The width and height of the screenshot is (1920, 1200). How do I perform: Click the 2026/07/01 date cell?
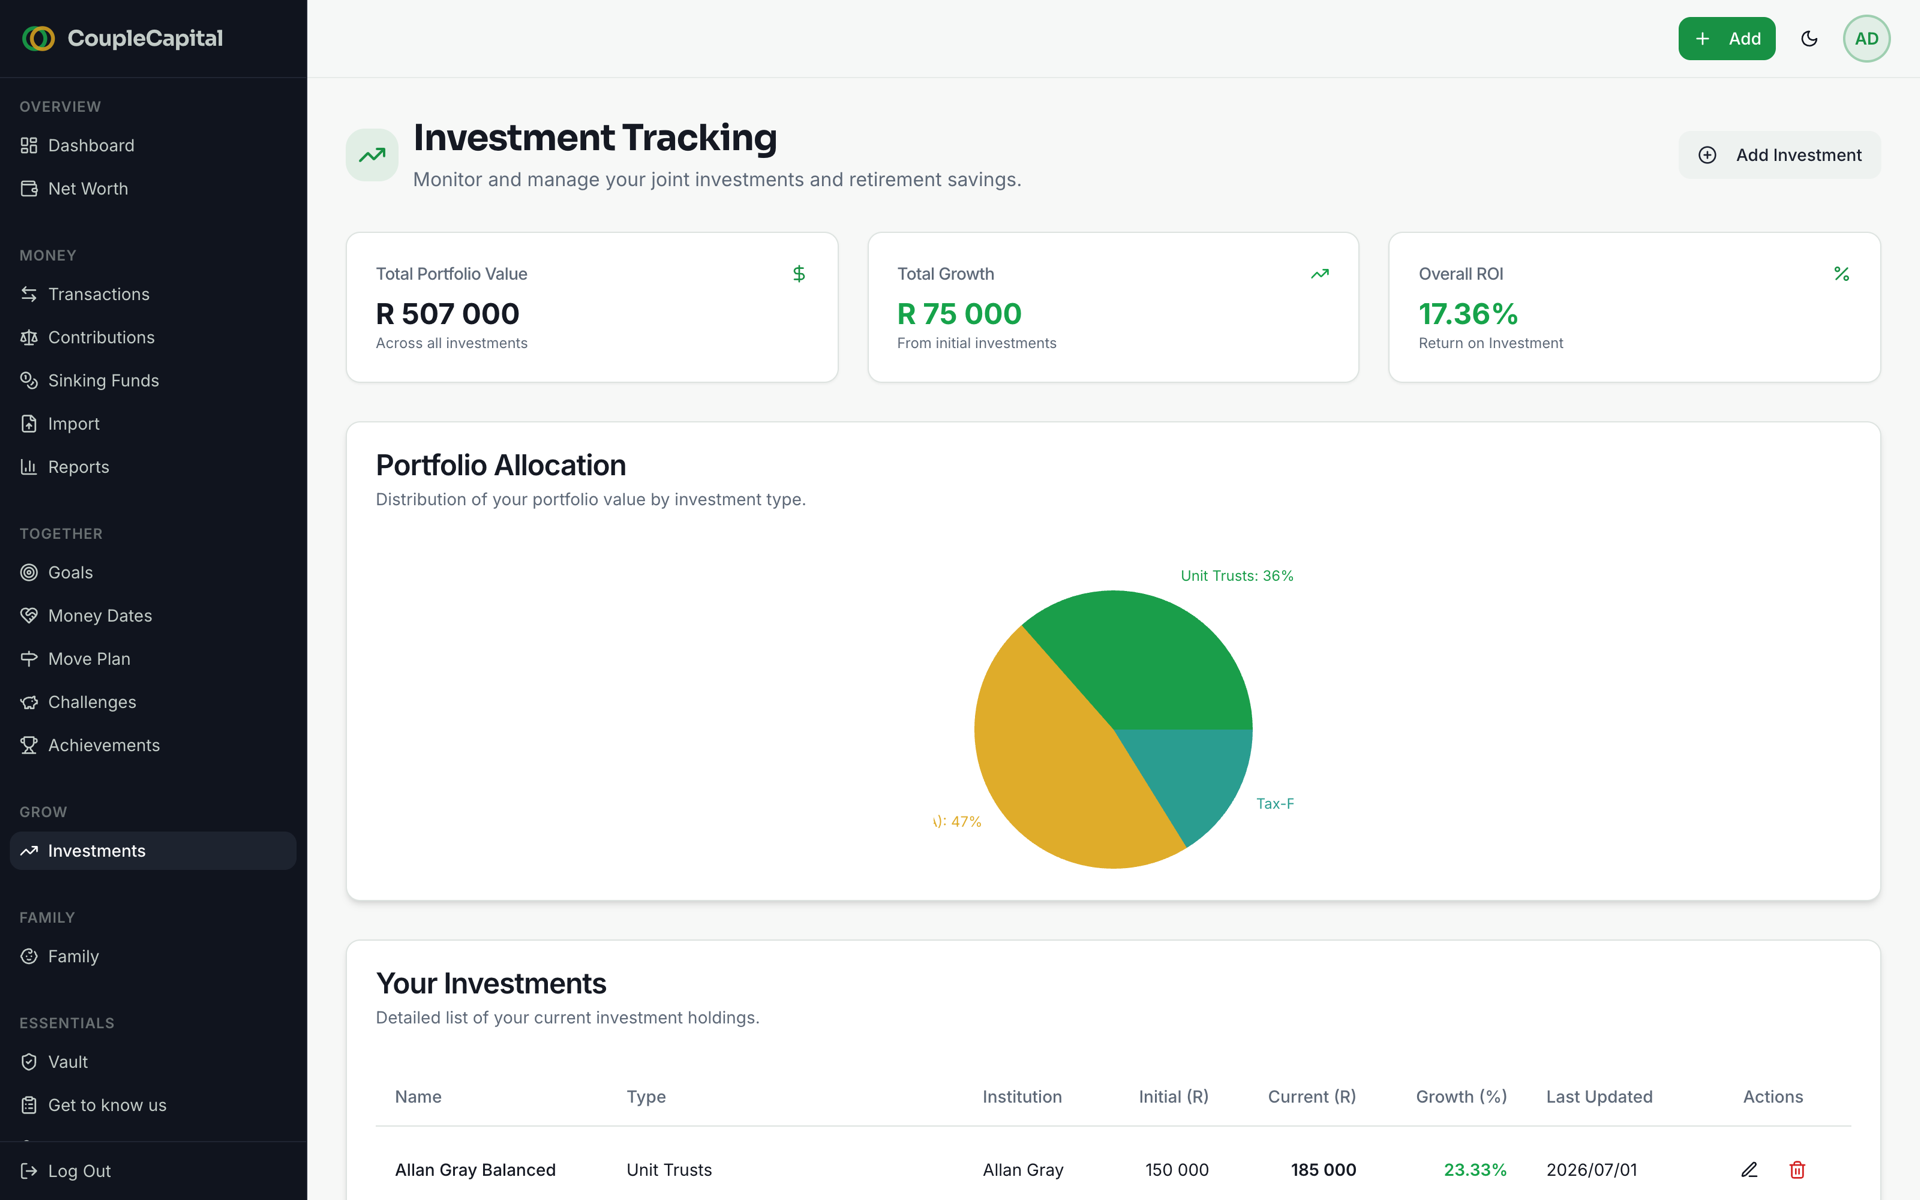pos(1592,1170)
